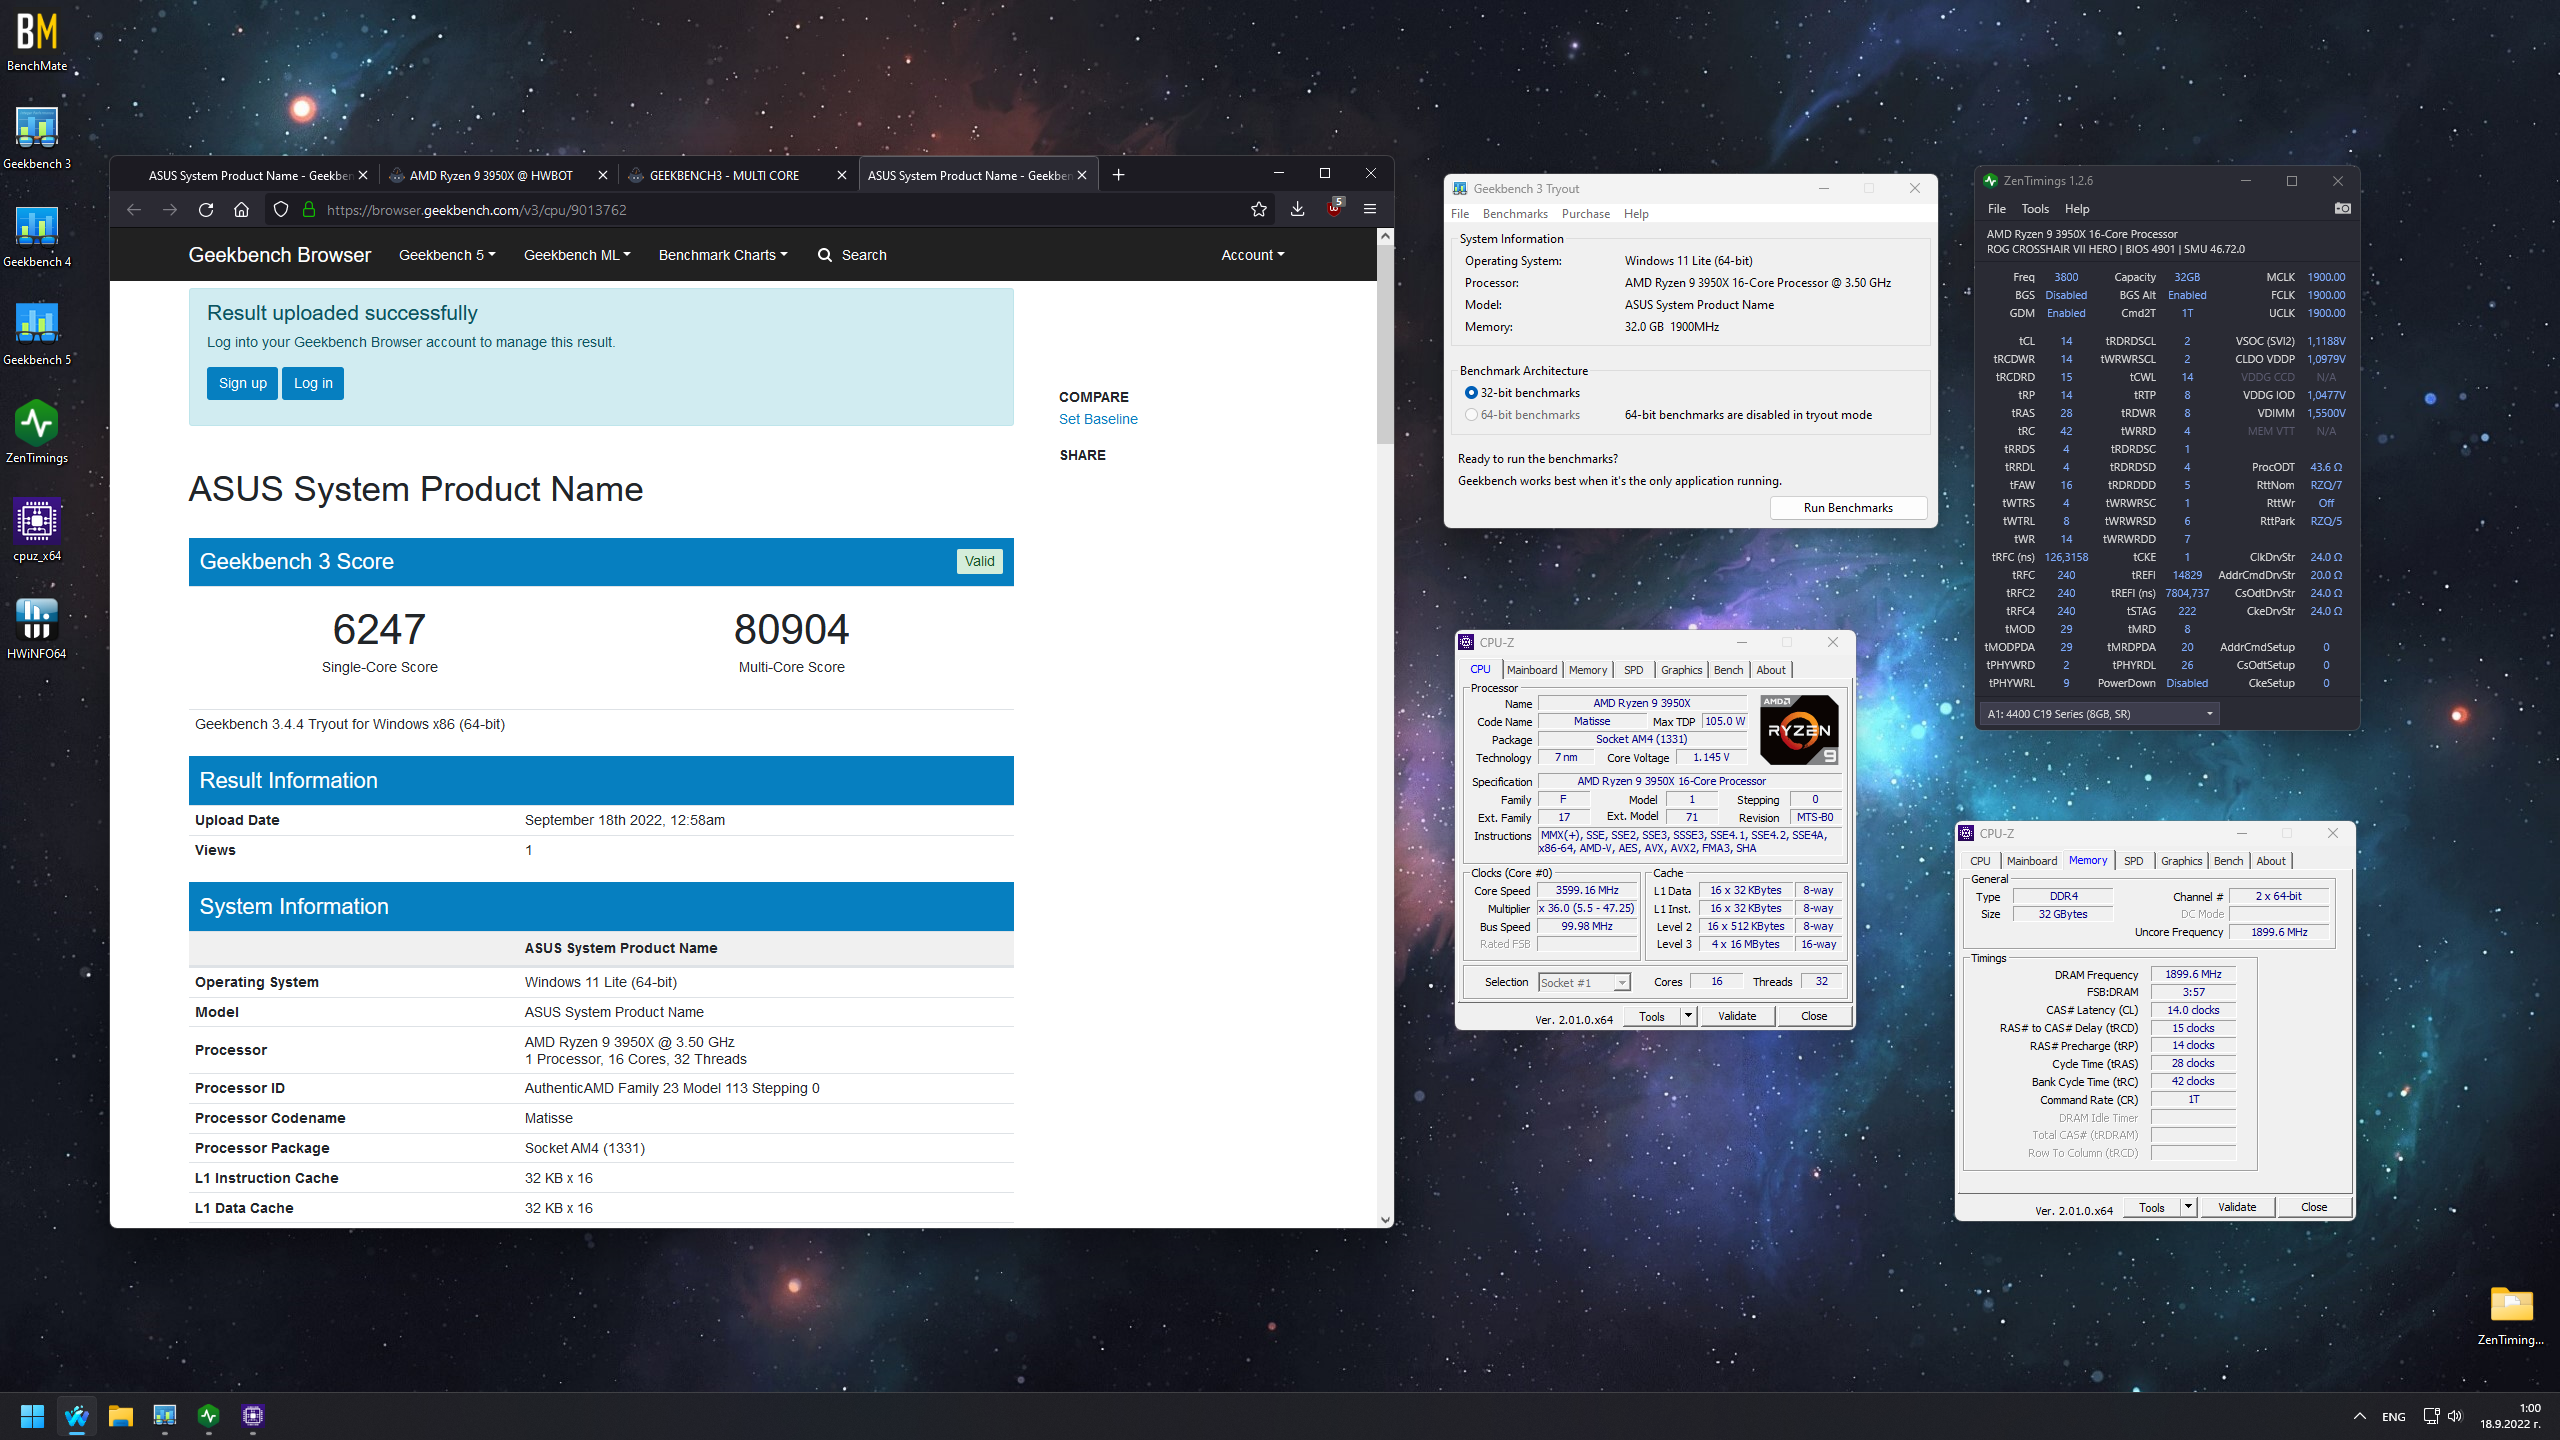The image size is (2560, 1440).
Task: Take a ZenTimings screenshot with camera icon
Action: pyautogui.click(x=2342, y=209)
